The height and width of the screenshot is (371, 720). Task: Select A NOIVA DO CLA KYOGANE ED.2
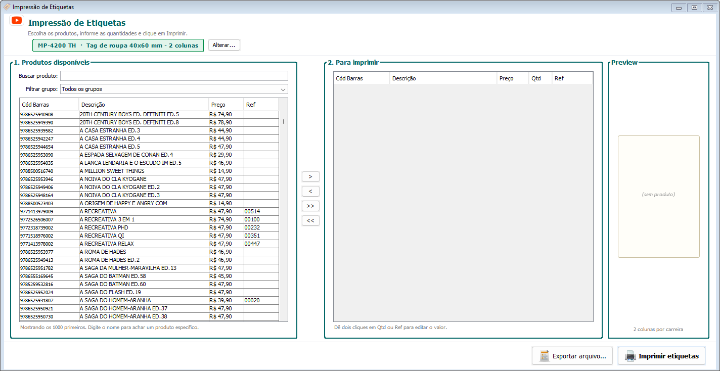[149, 187]
